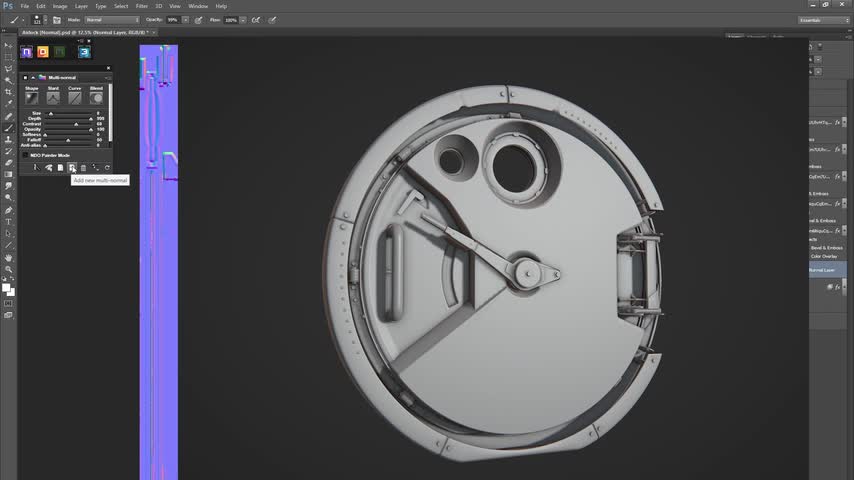Select the Healing Brush tool
854x480 pixels.
pos(8,116)
